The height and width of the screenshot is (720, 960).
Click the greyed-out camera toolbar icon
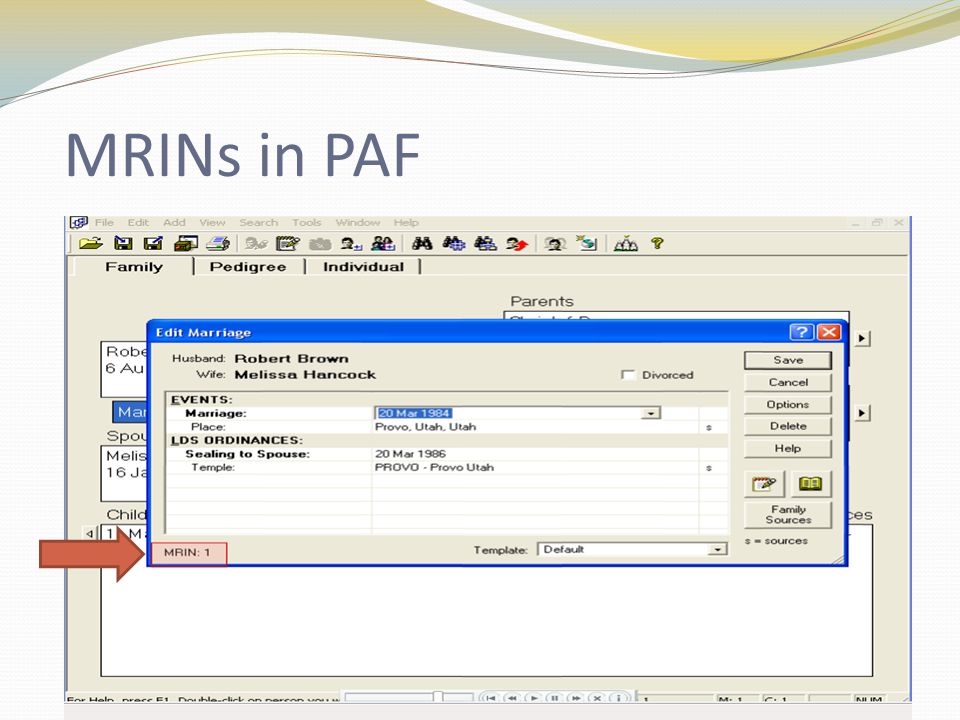[x=320, y=244]
